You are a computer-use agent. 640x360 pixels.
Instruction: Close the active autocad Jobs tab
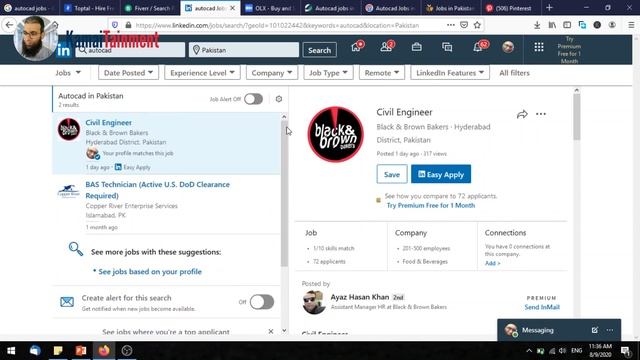point(233,8)
